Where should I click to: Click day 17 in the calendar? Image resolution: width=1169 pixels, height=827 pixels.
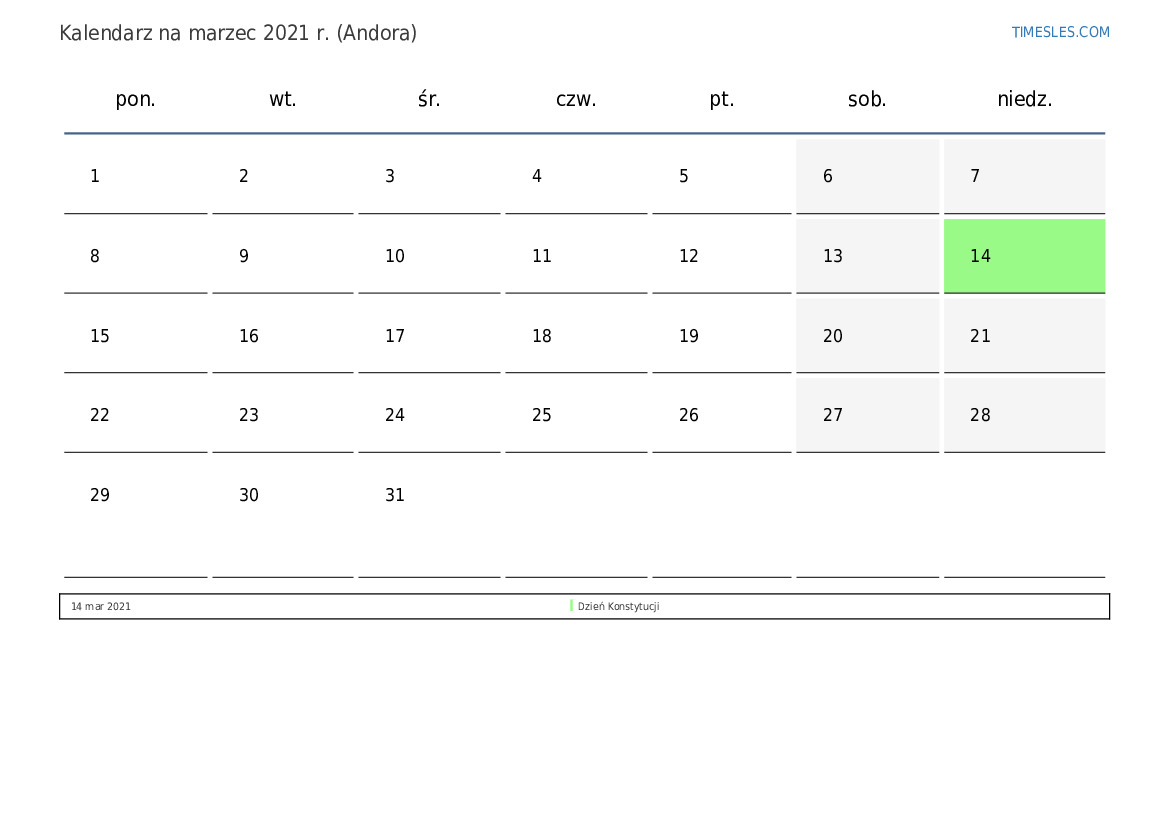pyautogui.click(x=429, y=336)
